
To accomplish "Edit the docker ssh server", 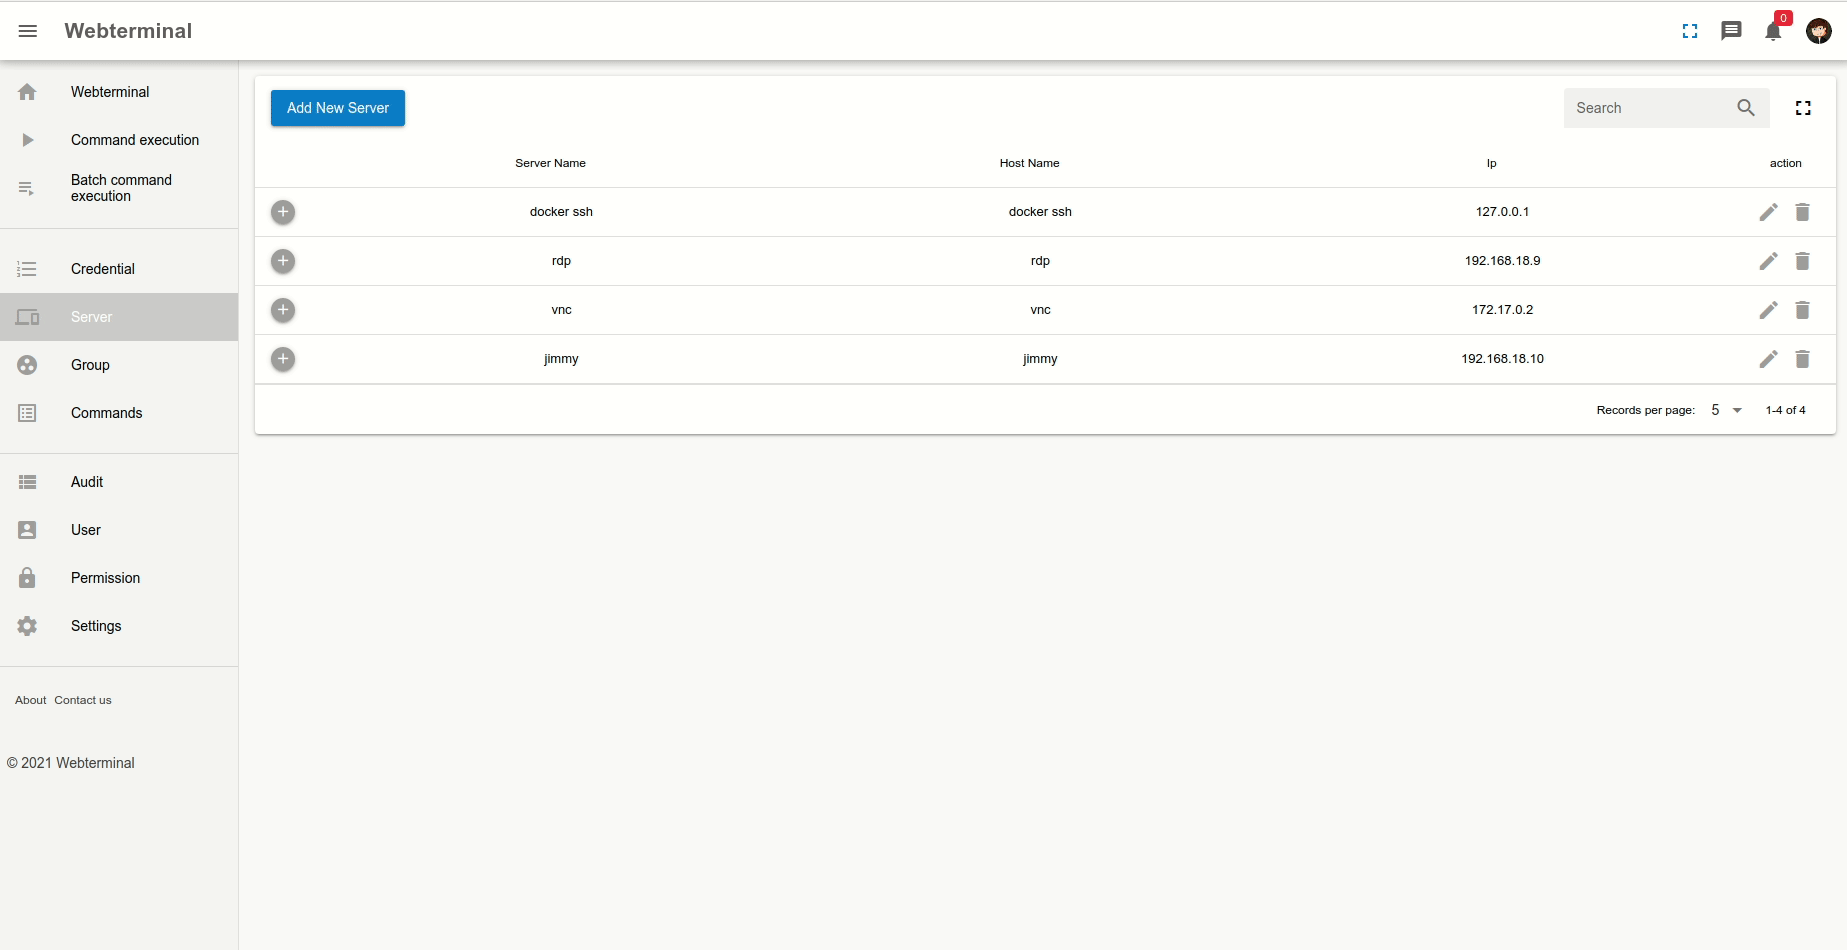I will (1768, 212).
